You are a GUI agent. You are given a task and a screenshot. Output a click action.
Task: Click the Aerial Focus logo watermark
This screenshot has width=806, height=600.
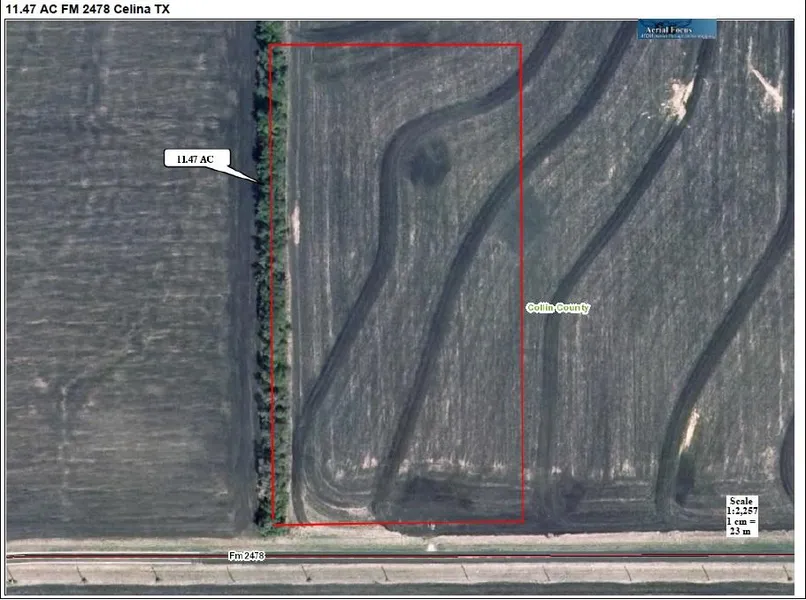point(678,29)
